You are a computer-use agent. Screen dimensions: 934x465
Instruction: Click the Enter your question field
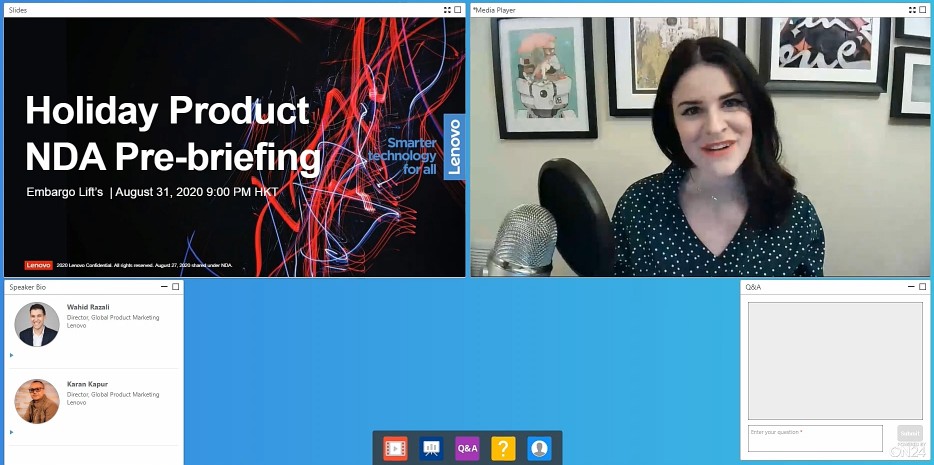point(815,438)
